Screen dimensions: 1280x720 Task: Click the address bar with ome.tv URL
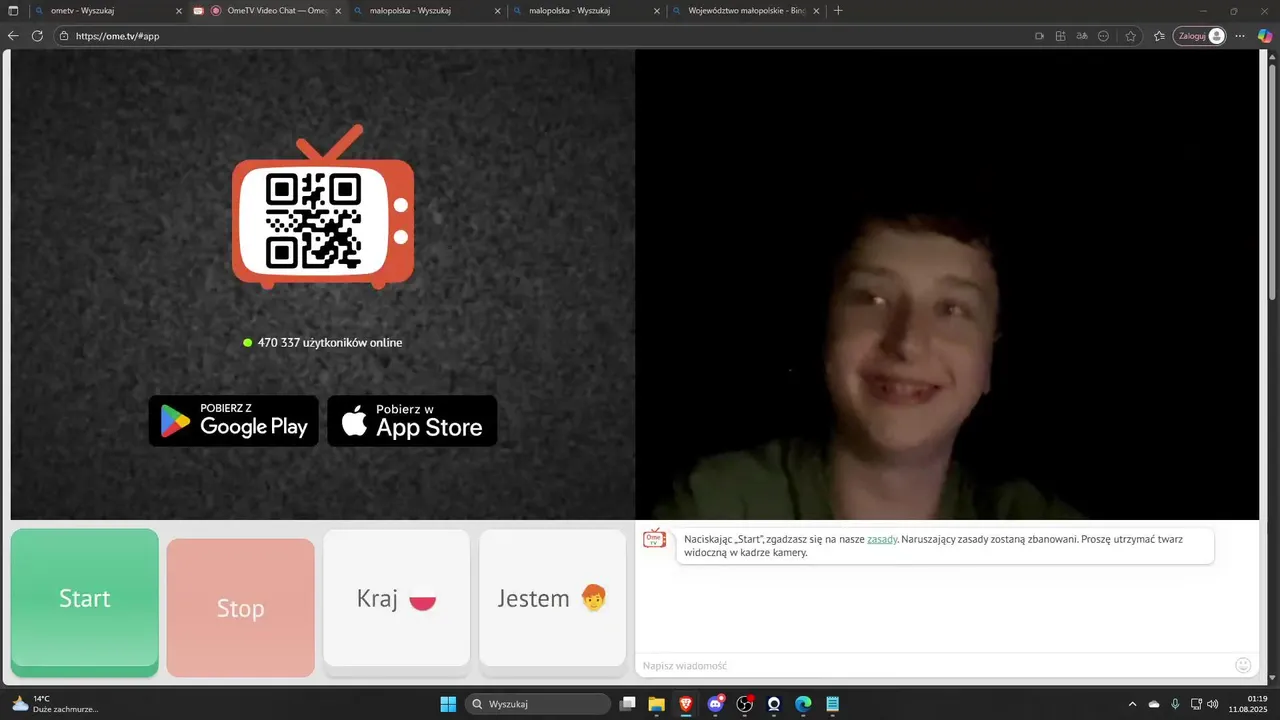[x=540, y=36]
